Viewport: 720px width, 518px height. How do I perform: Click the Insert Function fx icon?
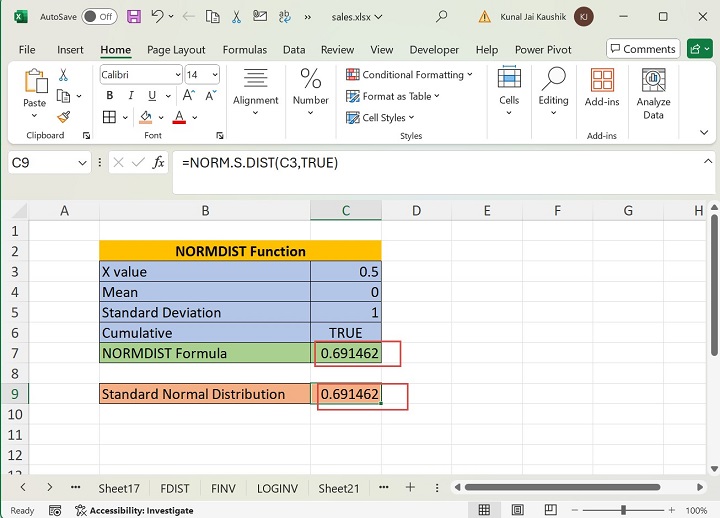[158, 162]
